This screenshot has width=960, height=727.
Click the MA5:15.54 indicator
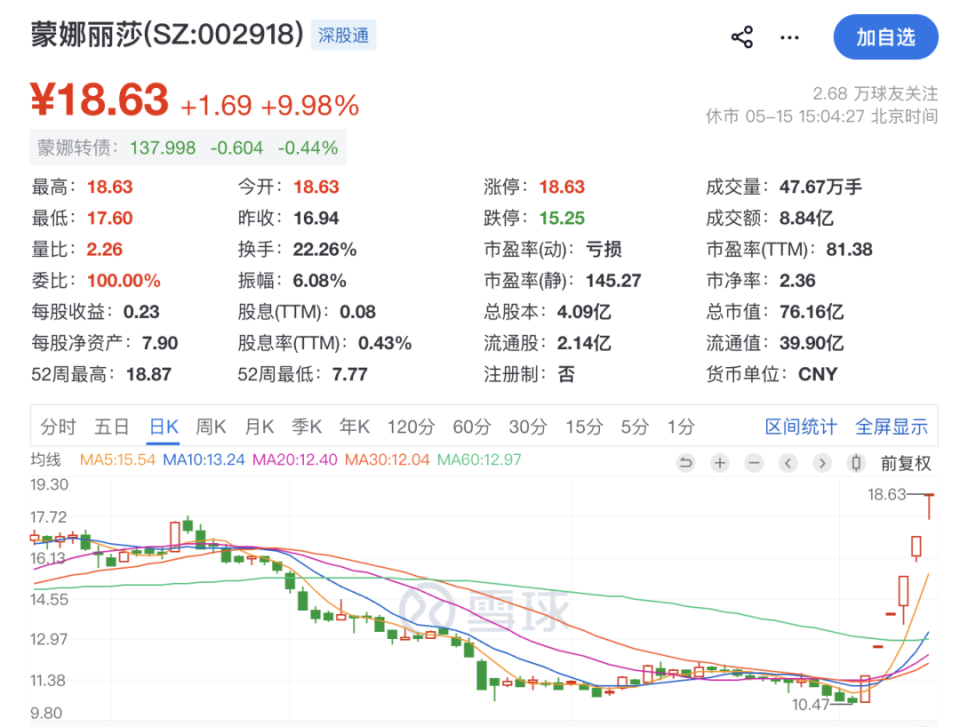118,459
